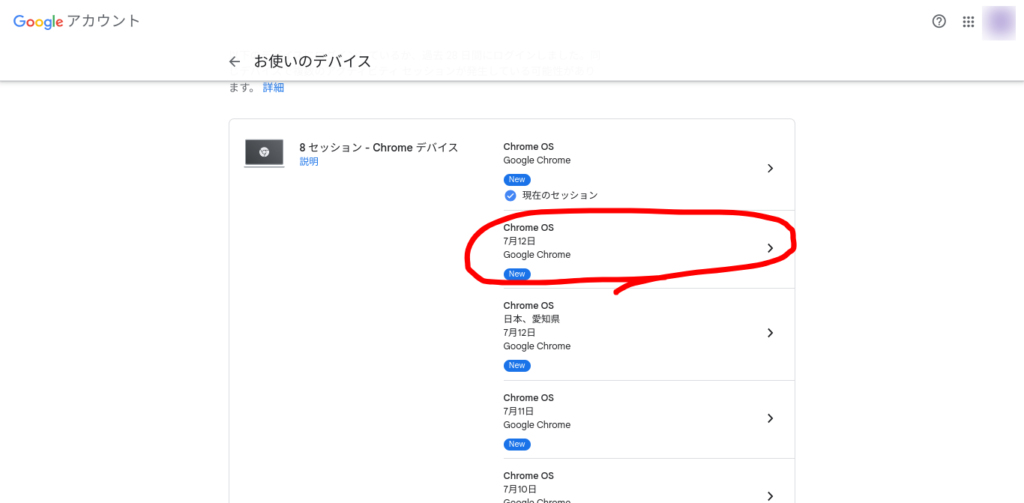The width and height of the screenshot is (1024, 503).
Task: Click the 説明 link under Chrome デバイス
Action: (309, 162)
